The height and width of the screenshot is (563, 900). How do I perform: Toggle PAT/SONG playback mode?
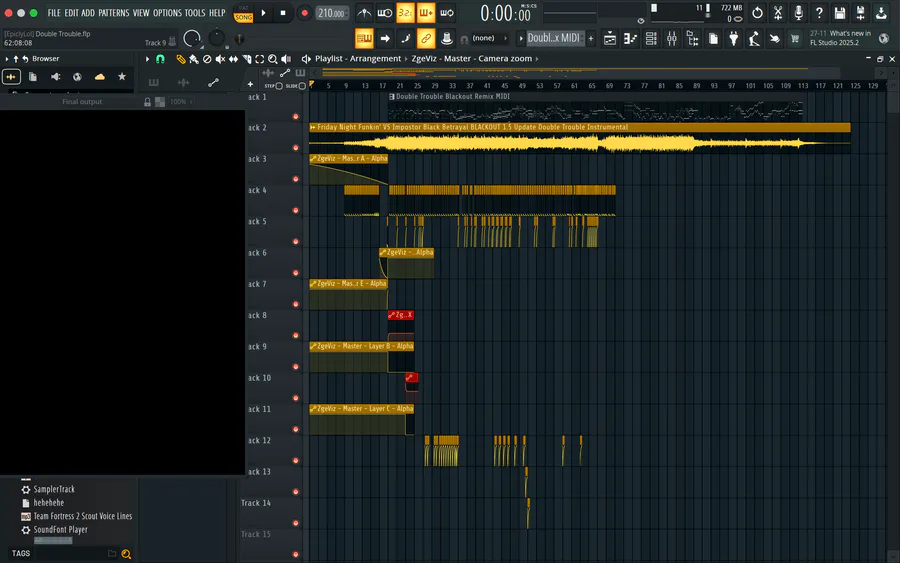(243, 13)
